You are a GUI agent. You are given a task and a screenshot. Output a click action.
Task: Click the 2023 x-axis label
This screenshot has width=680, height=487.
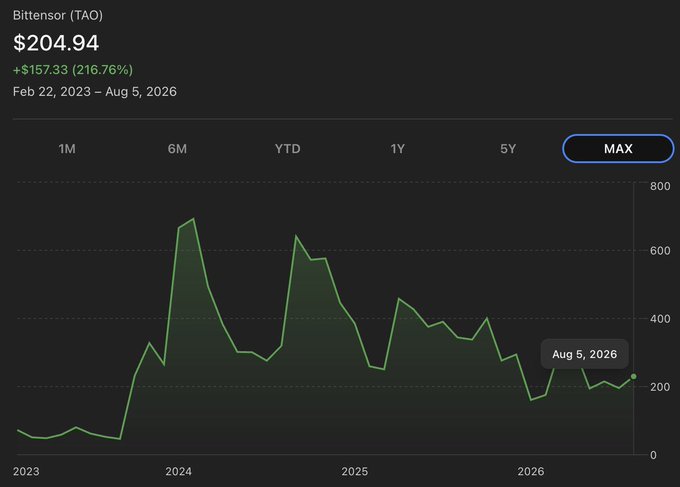click(26, 471)
